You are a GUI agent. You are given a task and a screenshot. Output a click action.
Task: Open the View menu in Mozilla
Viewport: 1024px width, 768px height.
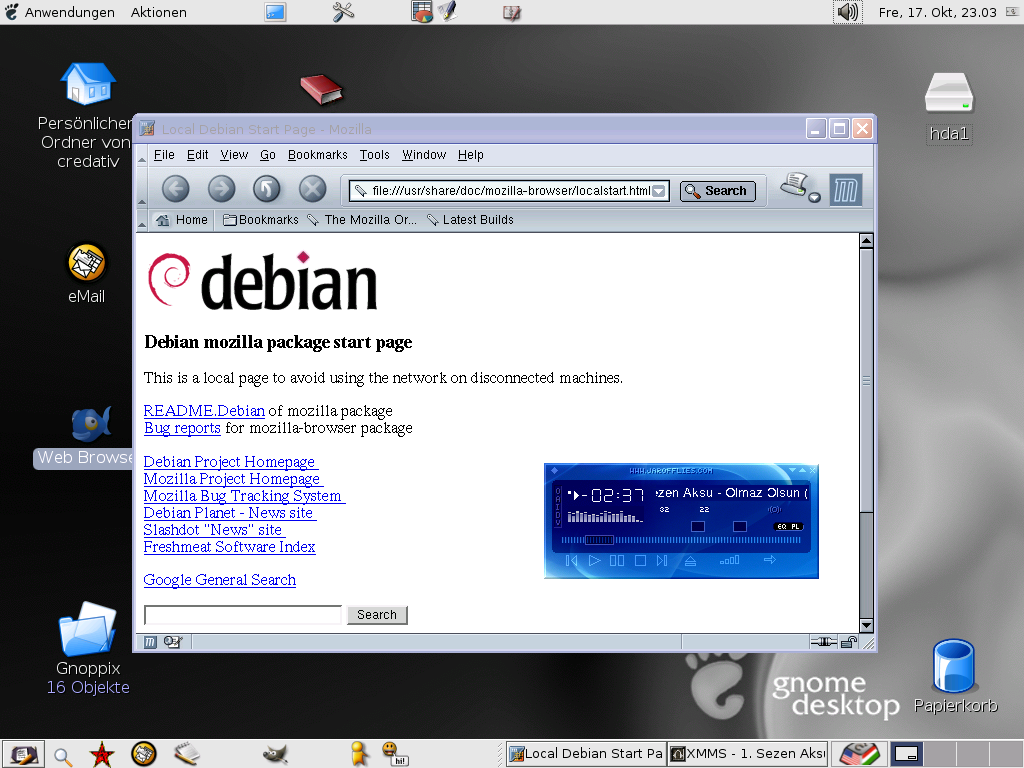click(x=234, y=155)
